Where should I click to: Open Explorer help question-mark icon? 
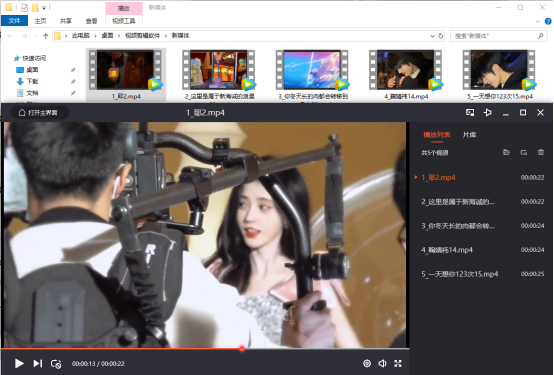click(548, 21)
